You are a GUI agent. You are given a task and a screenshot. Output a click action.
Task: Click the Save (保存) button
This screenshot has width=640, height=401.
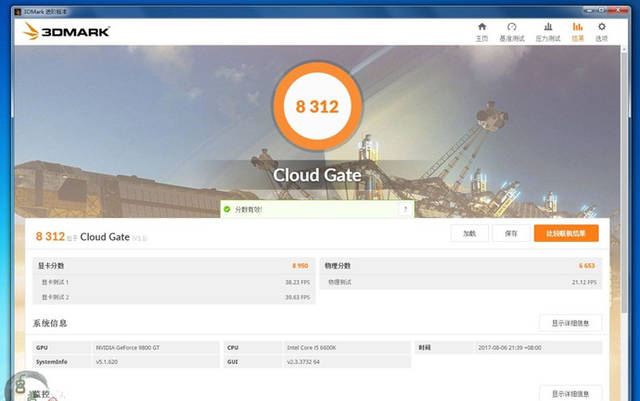tap(511, 233)
